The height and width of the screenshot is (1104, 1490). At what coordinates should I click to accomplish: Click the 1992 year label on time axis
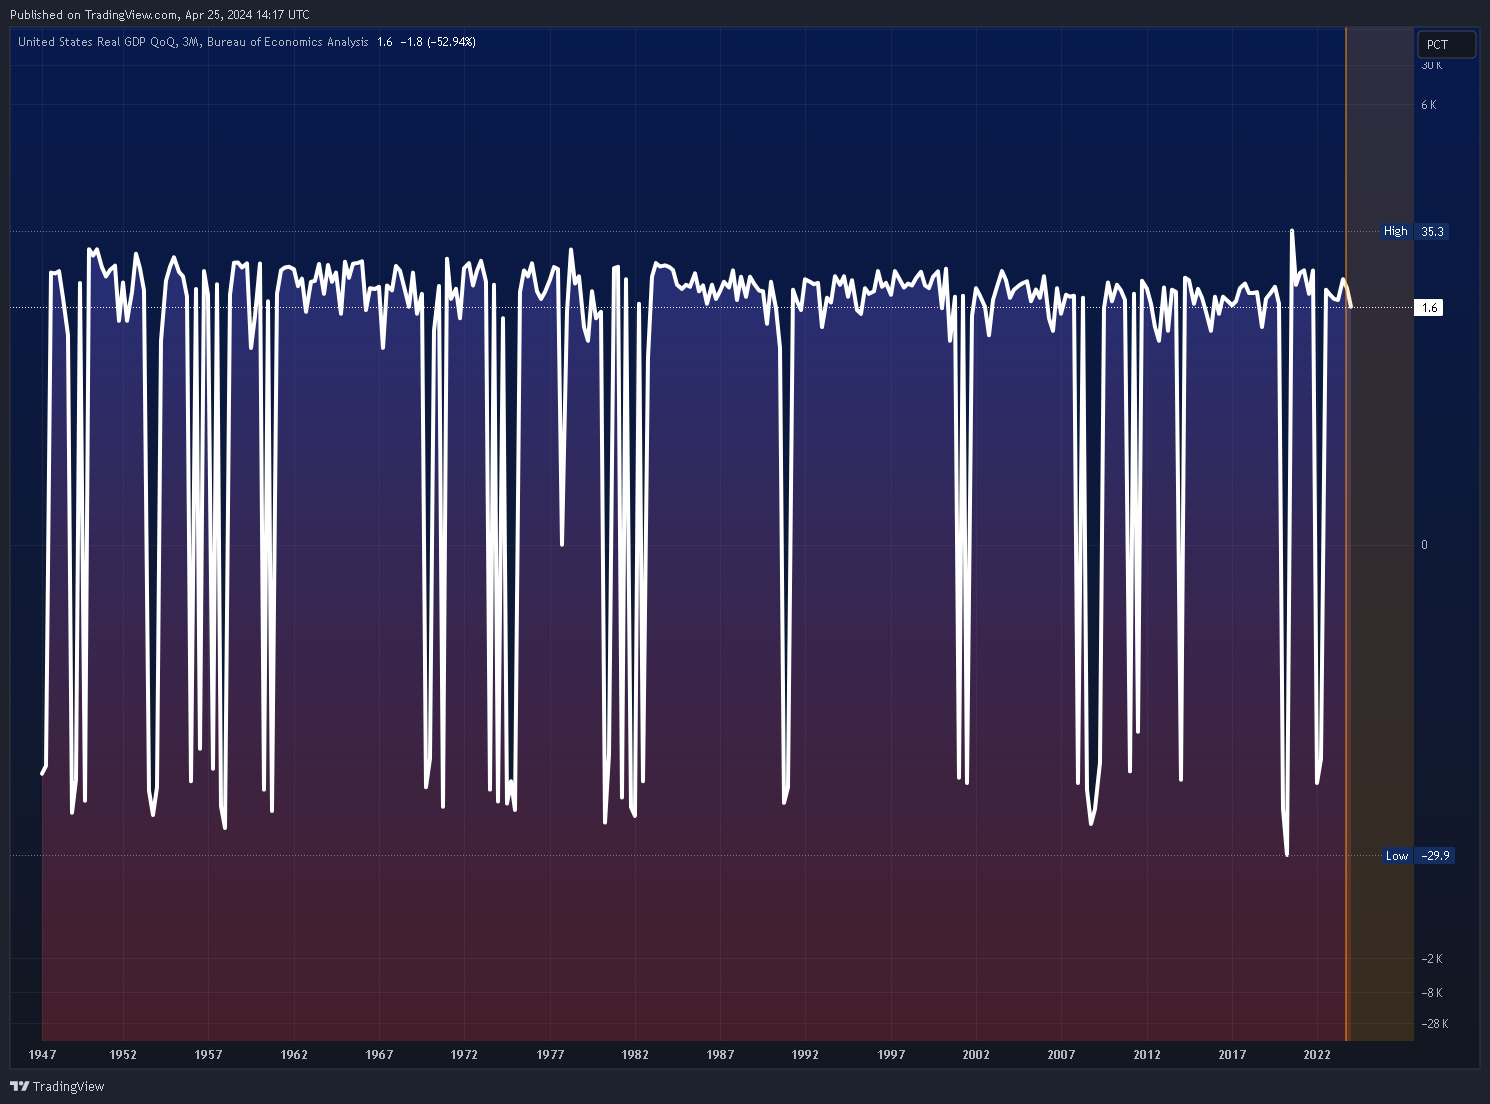tap(805, 1055)
